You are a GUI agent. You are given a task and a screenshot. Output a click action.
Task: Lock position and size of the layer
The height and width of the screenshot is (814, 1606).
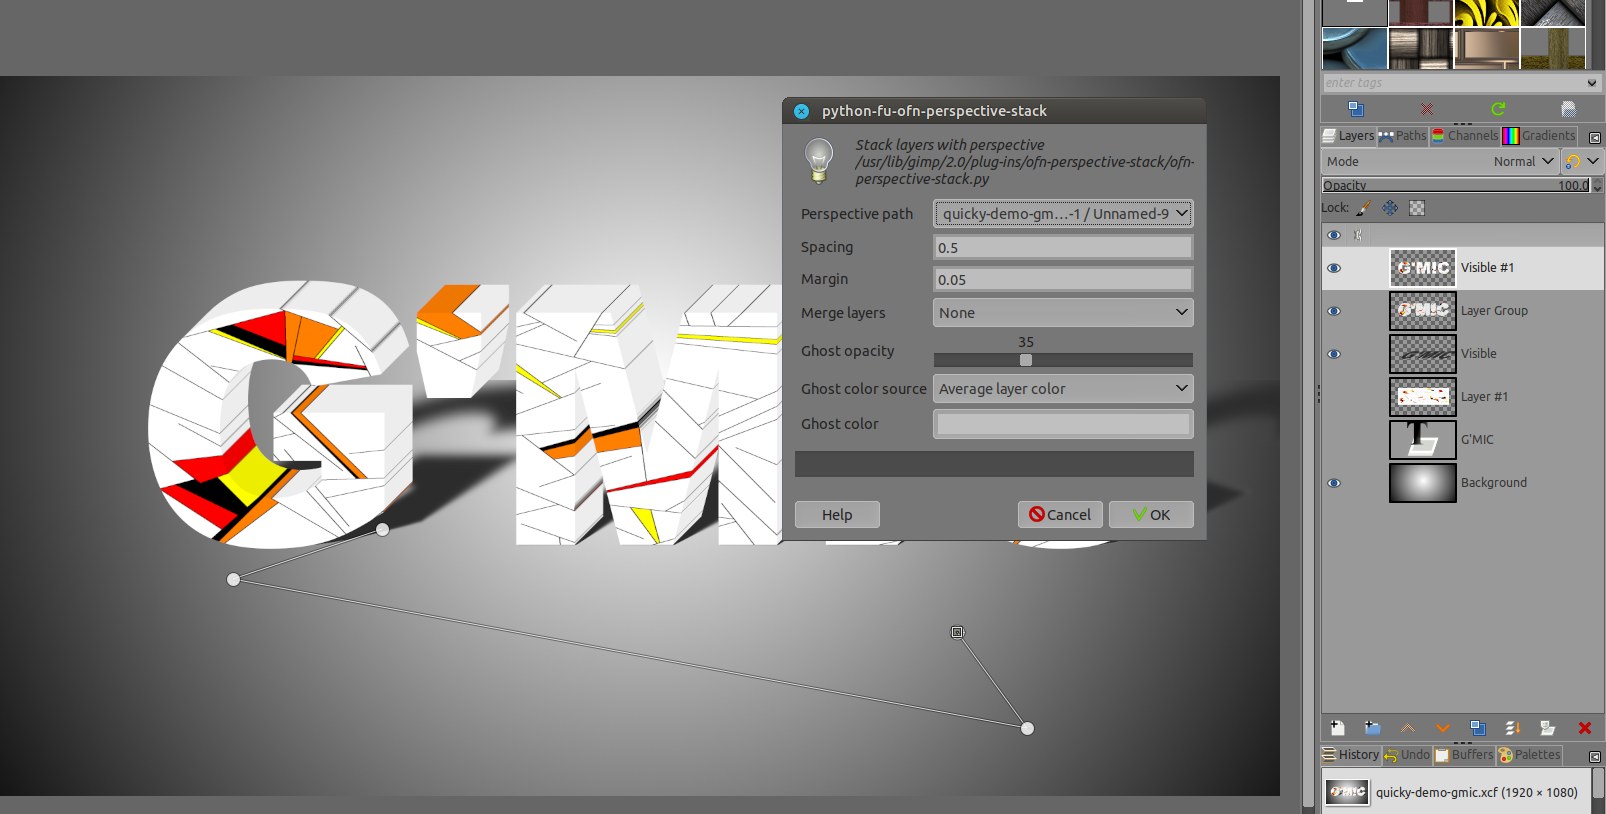click(1390, 208)
